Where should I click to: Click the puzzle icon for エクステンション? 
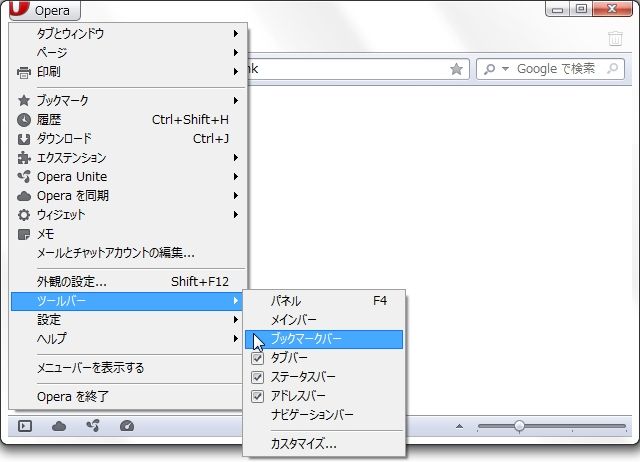tap(24, 158)
